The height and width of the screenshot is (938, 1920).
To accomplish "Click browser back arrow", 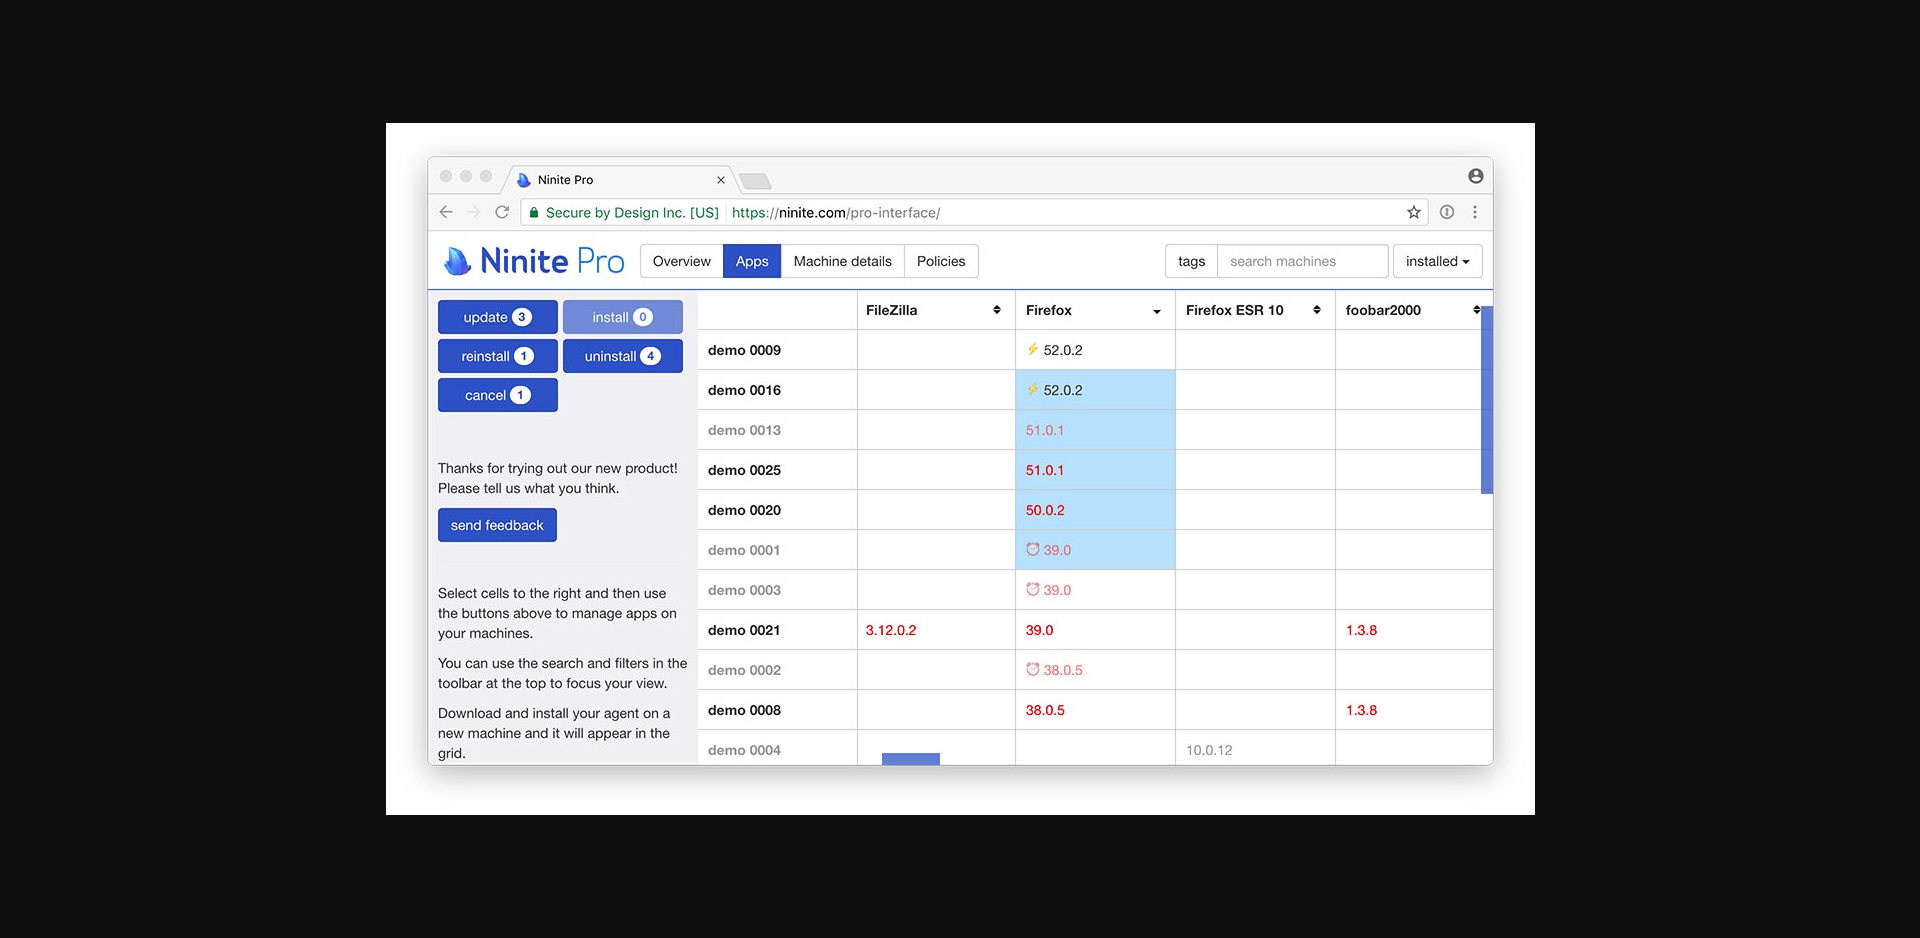I will click(446, 212).
